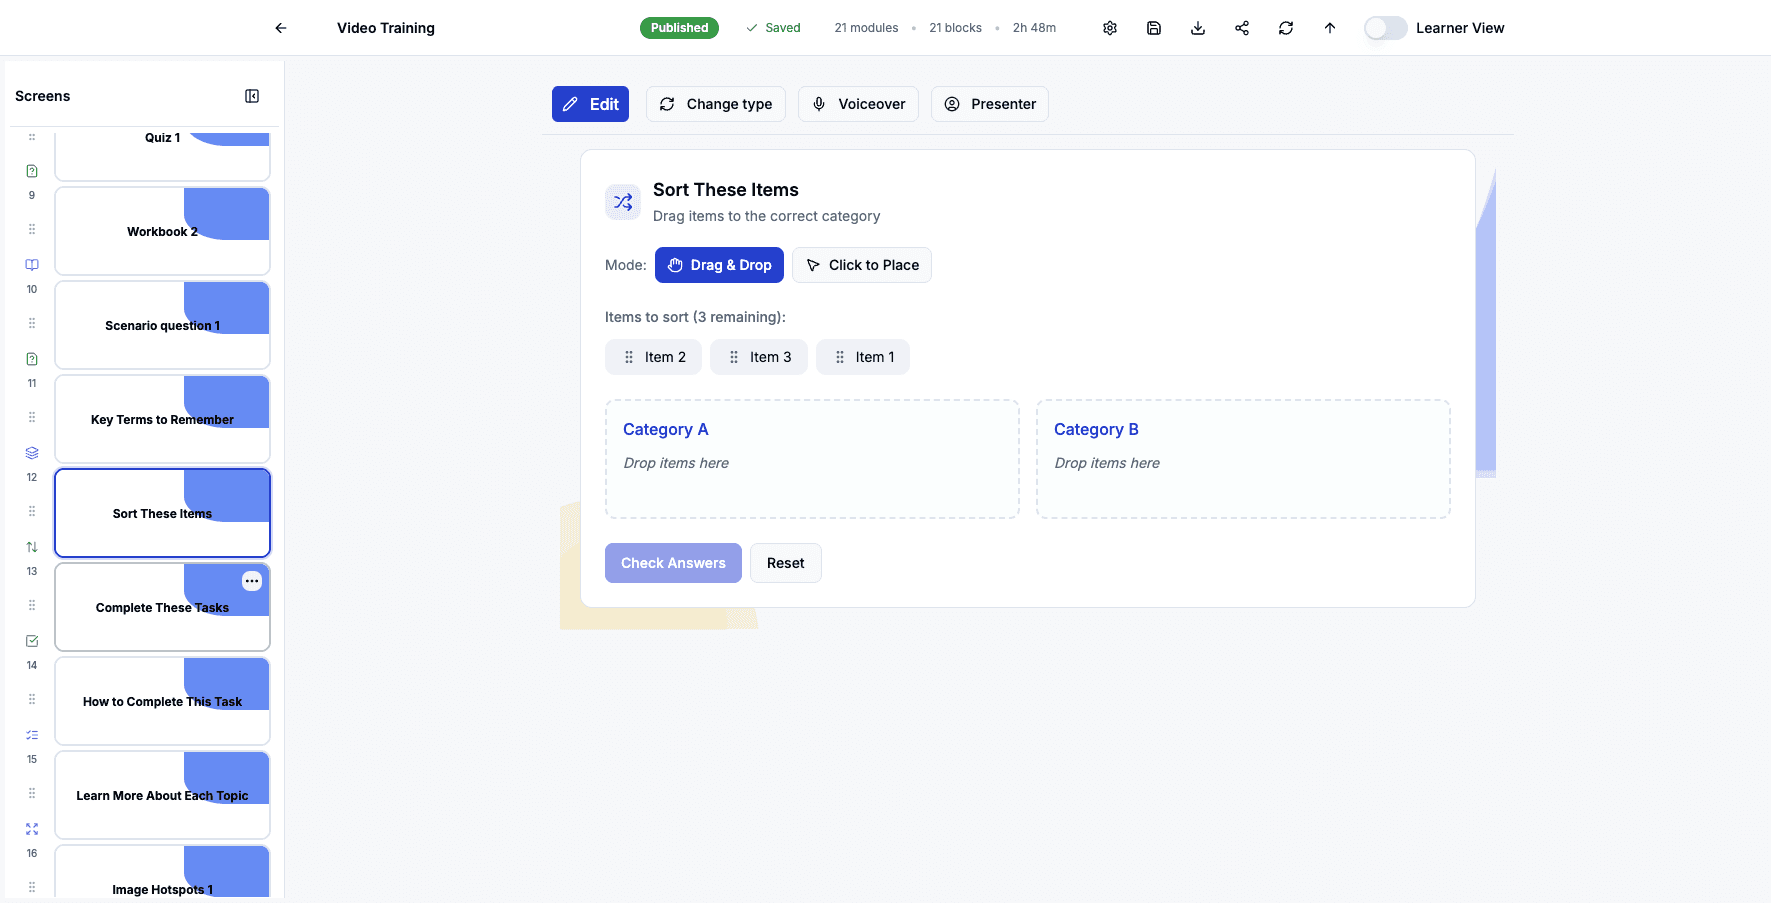Image resolution: width=1771 pixels, height=903 pixels.
Task: Collapse the Screens sidebar panel
Action: [251, 95]
